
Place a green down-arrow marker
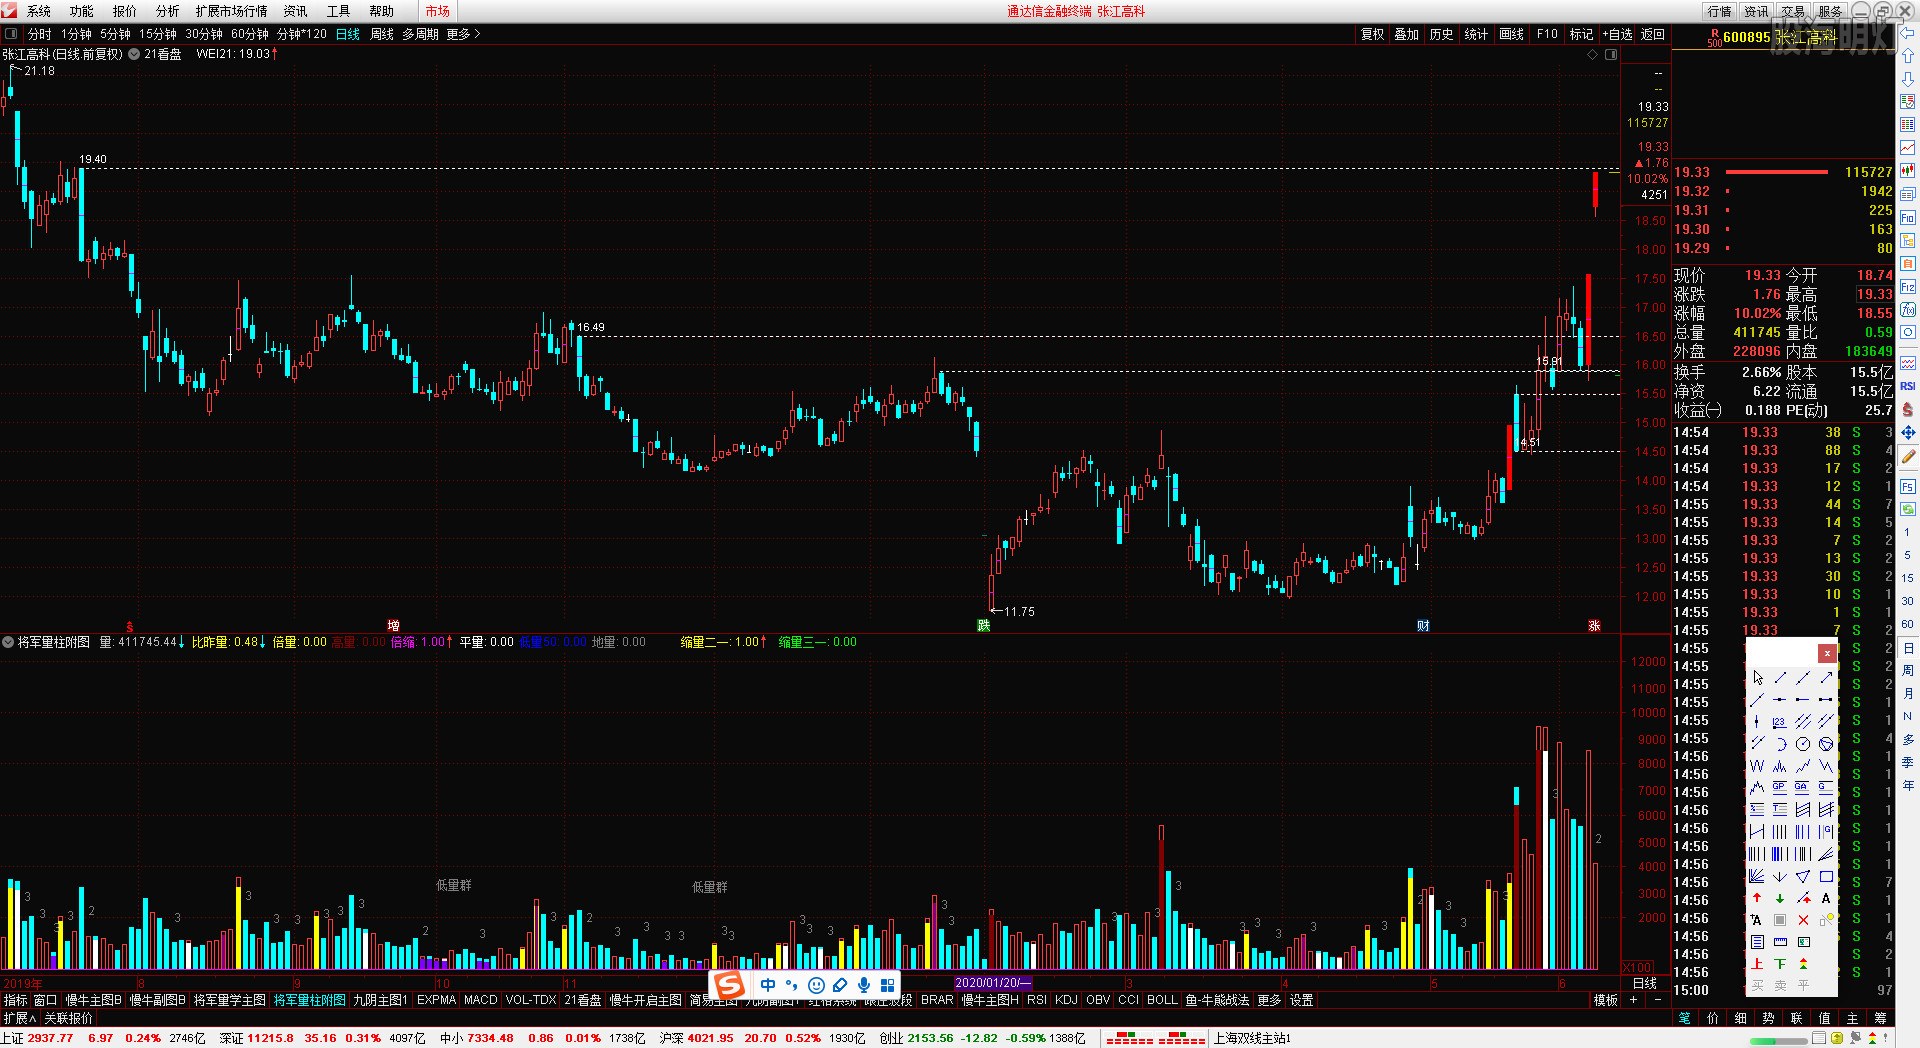click(x=1780, y=898)
